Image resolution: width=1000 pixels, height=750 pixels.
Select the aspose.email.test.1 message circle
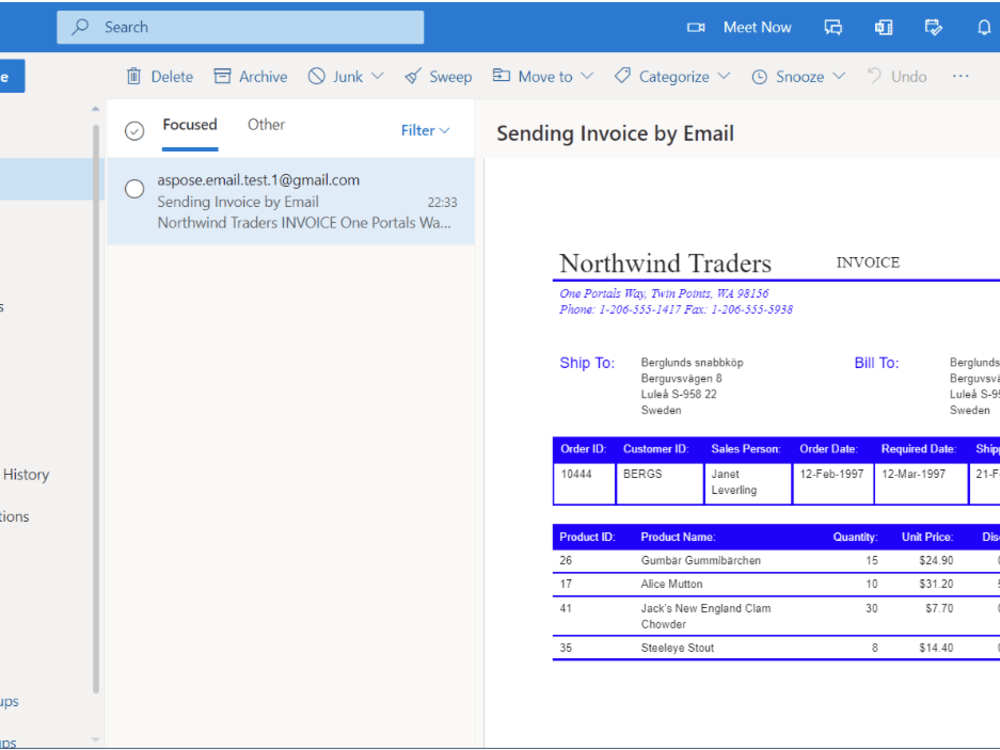(134, 189)
